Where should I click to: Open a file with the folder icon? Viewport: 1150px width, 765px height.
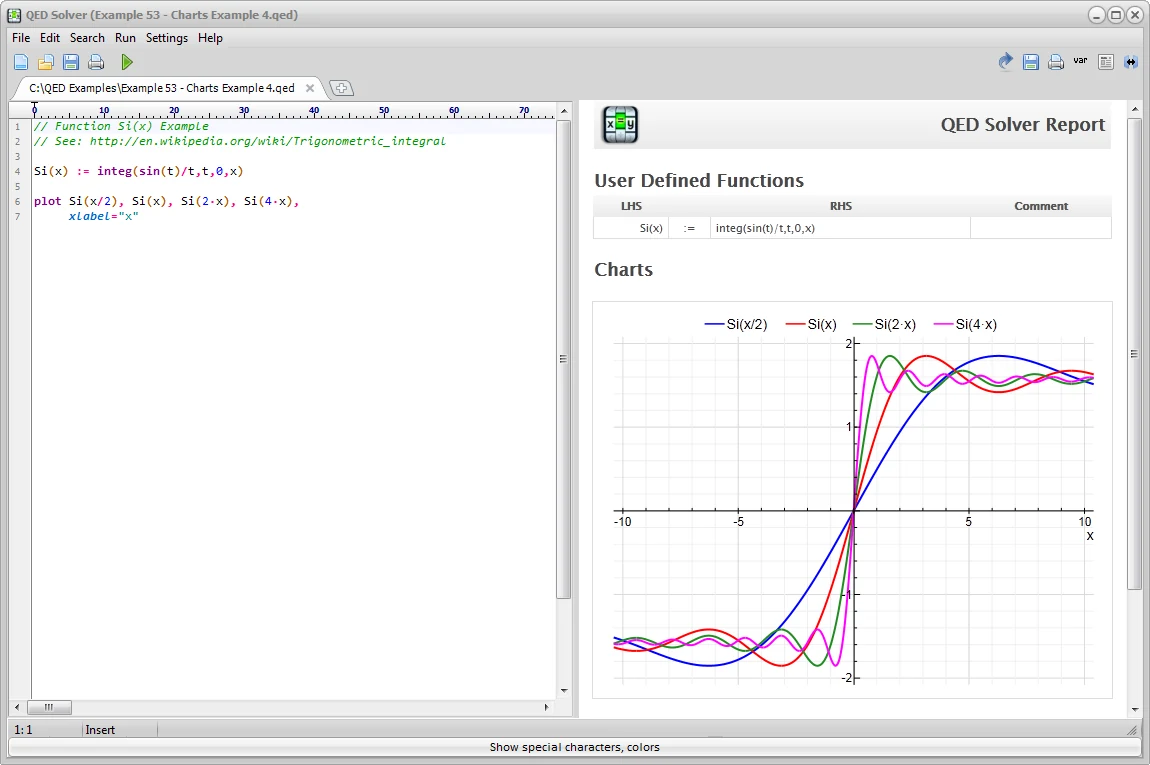46,62
